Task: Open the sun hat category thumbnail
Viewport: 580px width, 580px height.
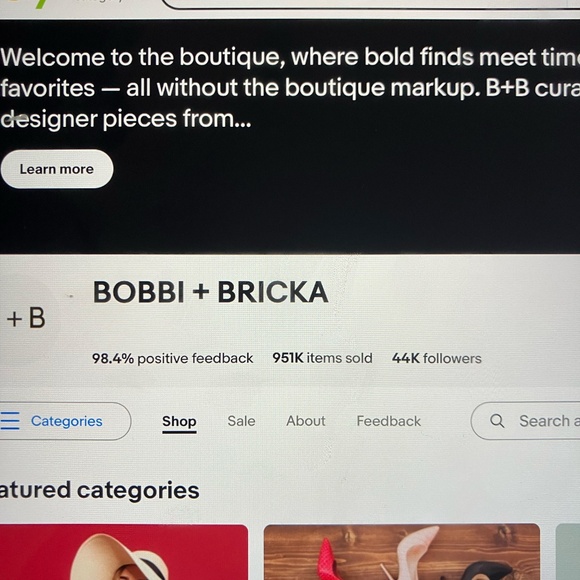Action: (124, 552)
